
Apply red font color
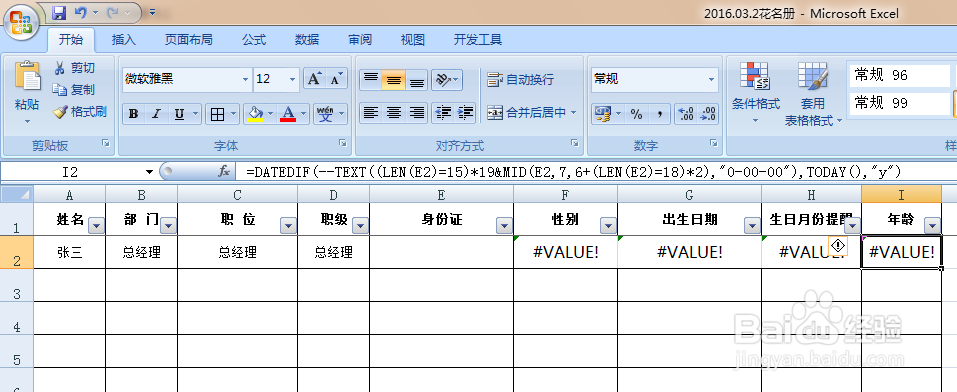tap(287, 114)
